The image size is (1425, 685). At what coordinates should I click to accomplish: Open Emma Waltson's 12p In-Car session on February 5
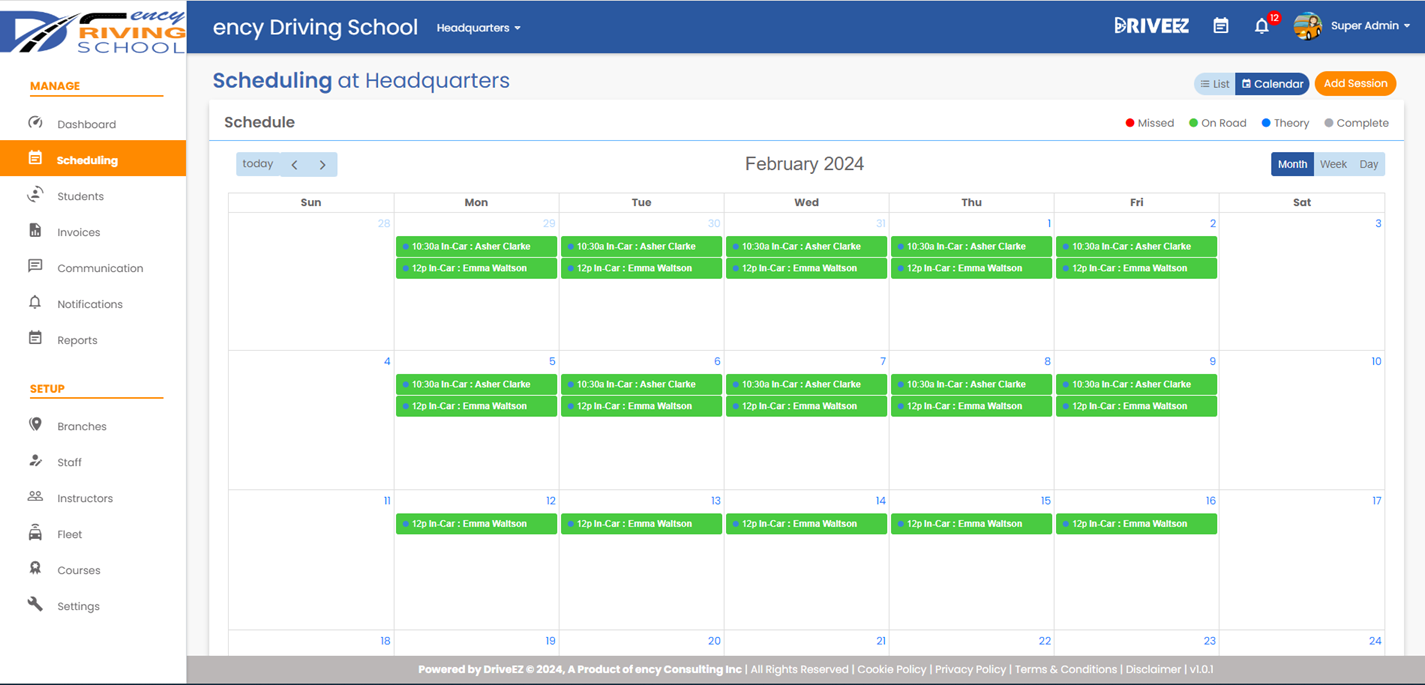tap(476, 406)
